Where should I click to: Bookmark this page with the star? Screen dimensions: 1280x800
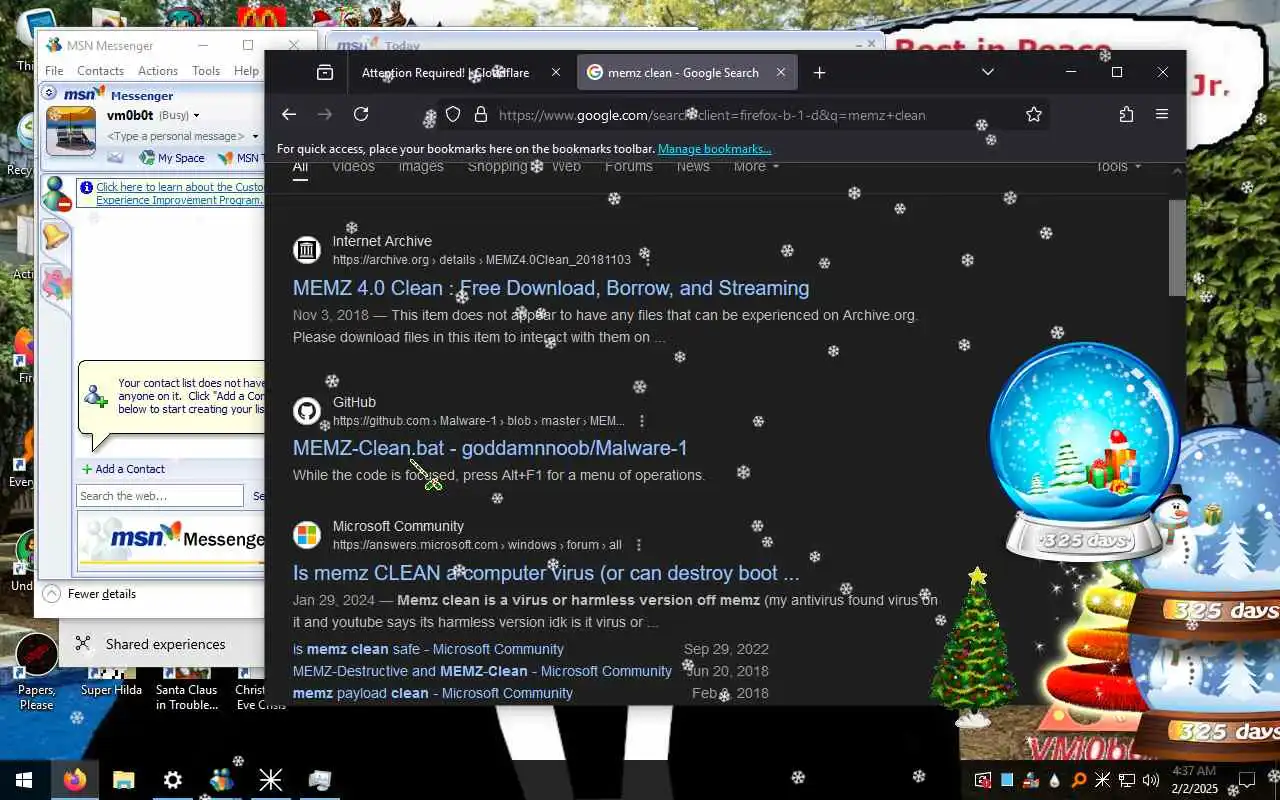pos(1034,115)
